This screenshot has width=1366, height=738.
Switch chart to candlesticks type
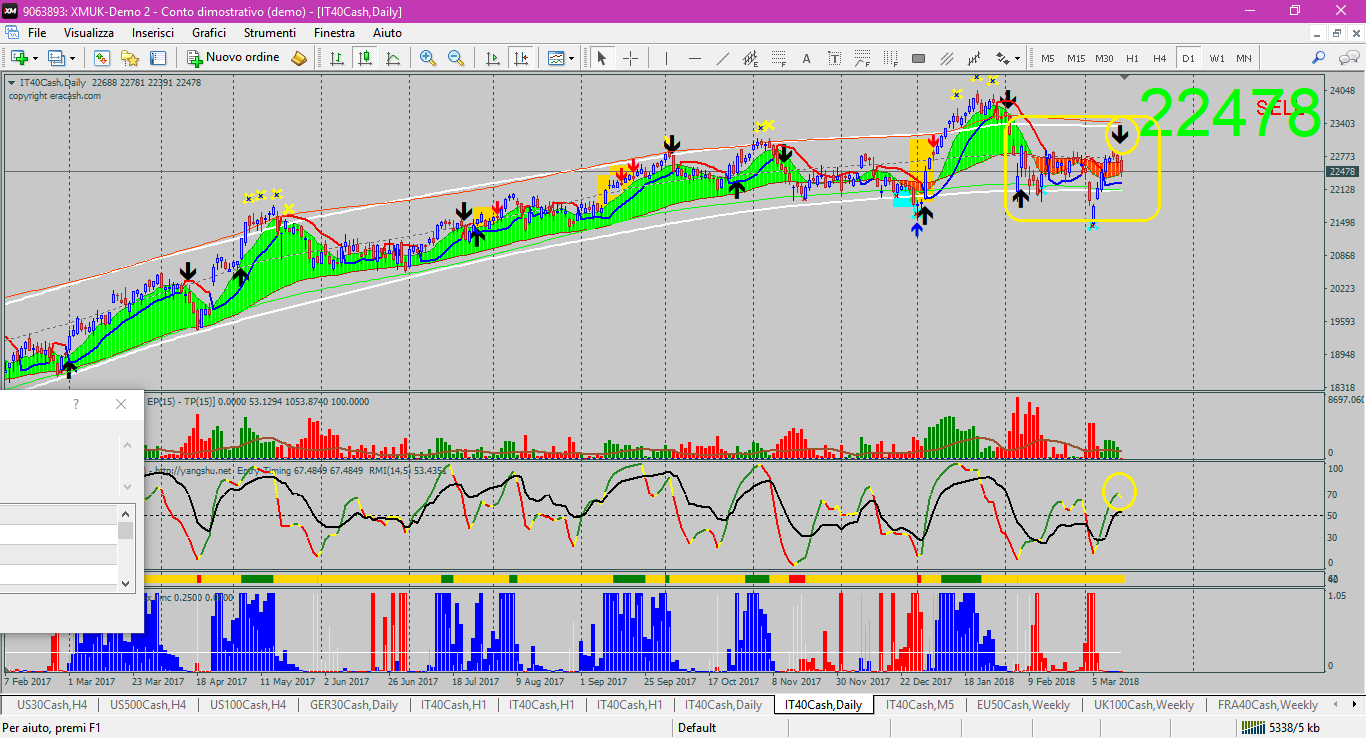[365, 58]
